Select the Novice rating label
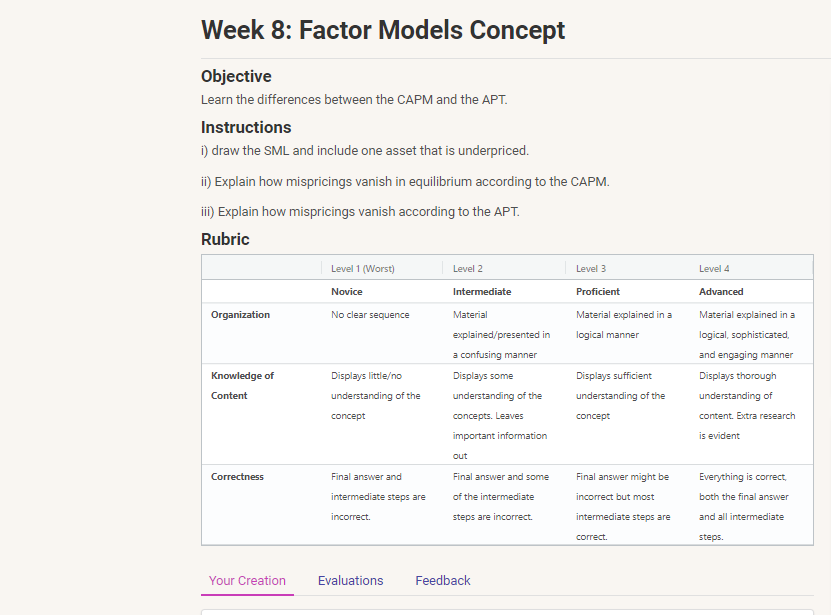This screenshot has width=831, height=615. click(x=346, y=291)
